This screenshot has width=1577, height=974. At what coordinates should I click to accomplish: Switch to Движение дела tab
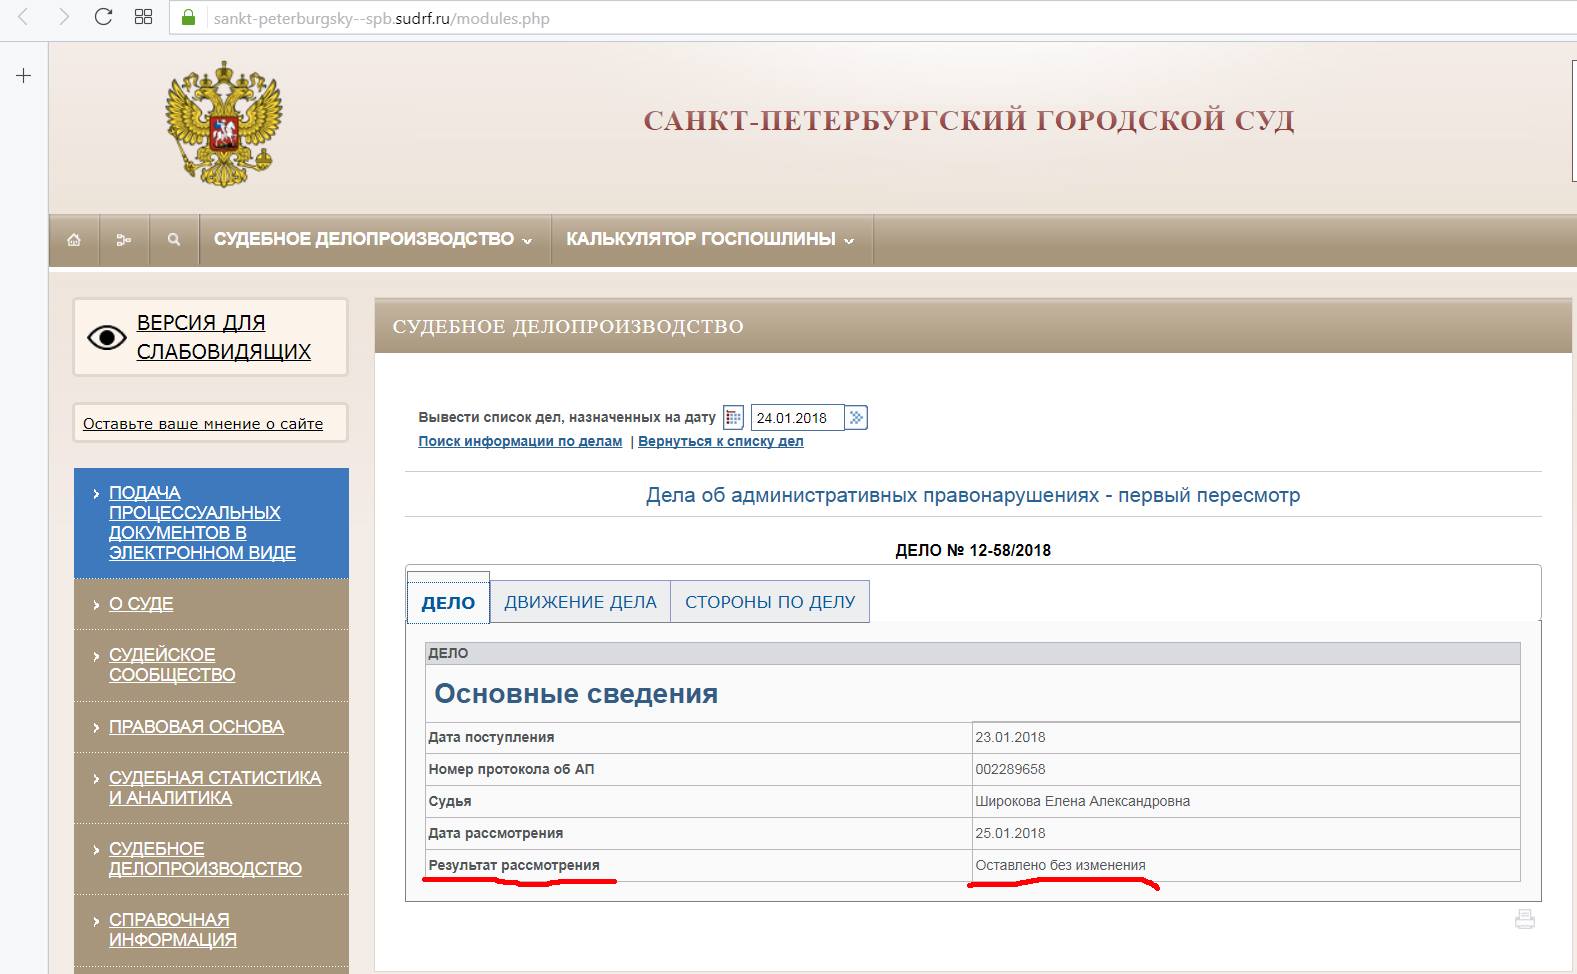tap(580, 602)
